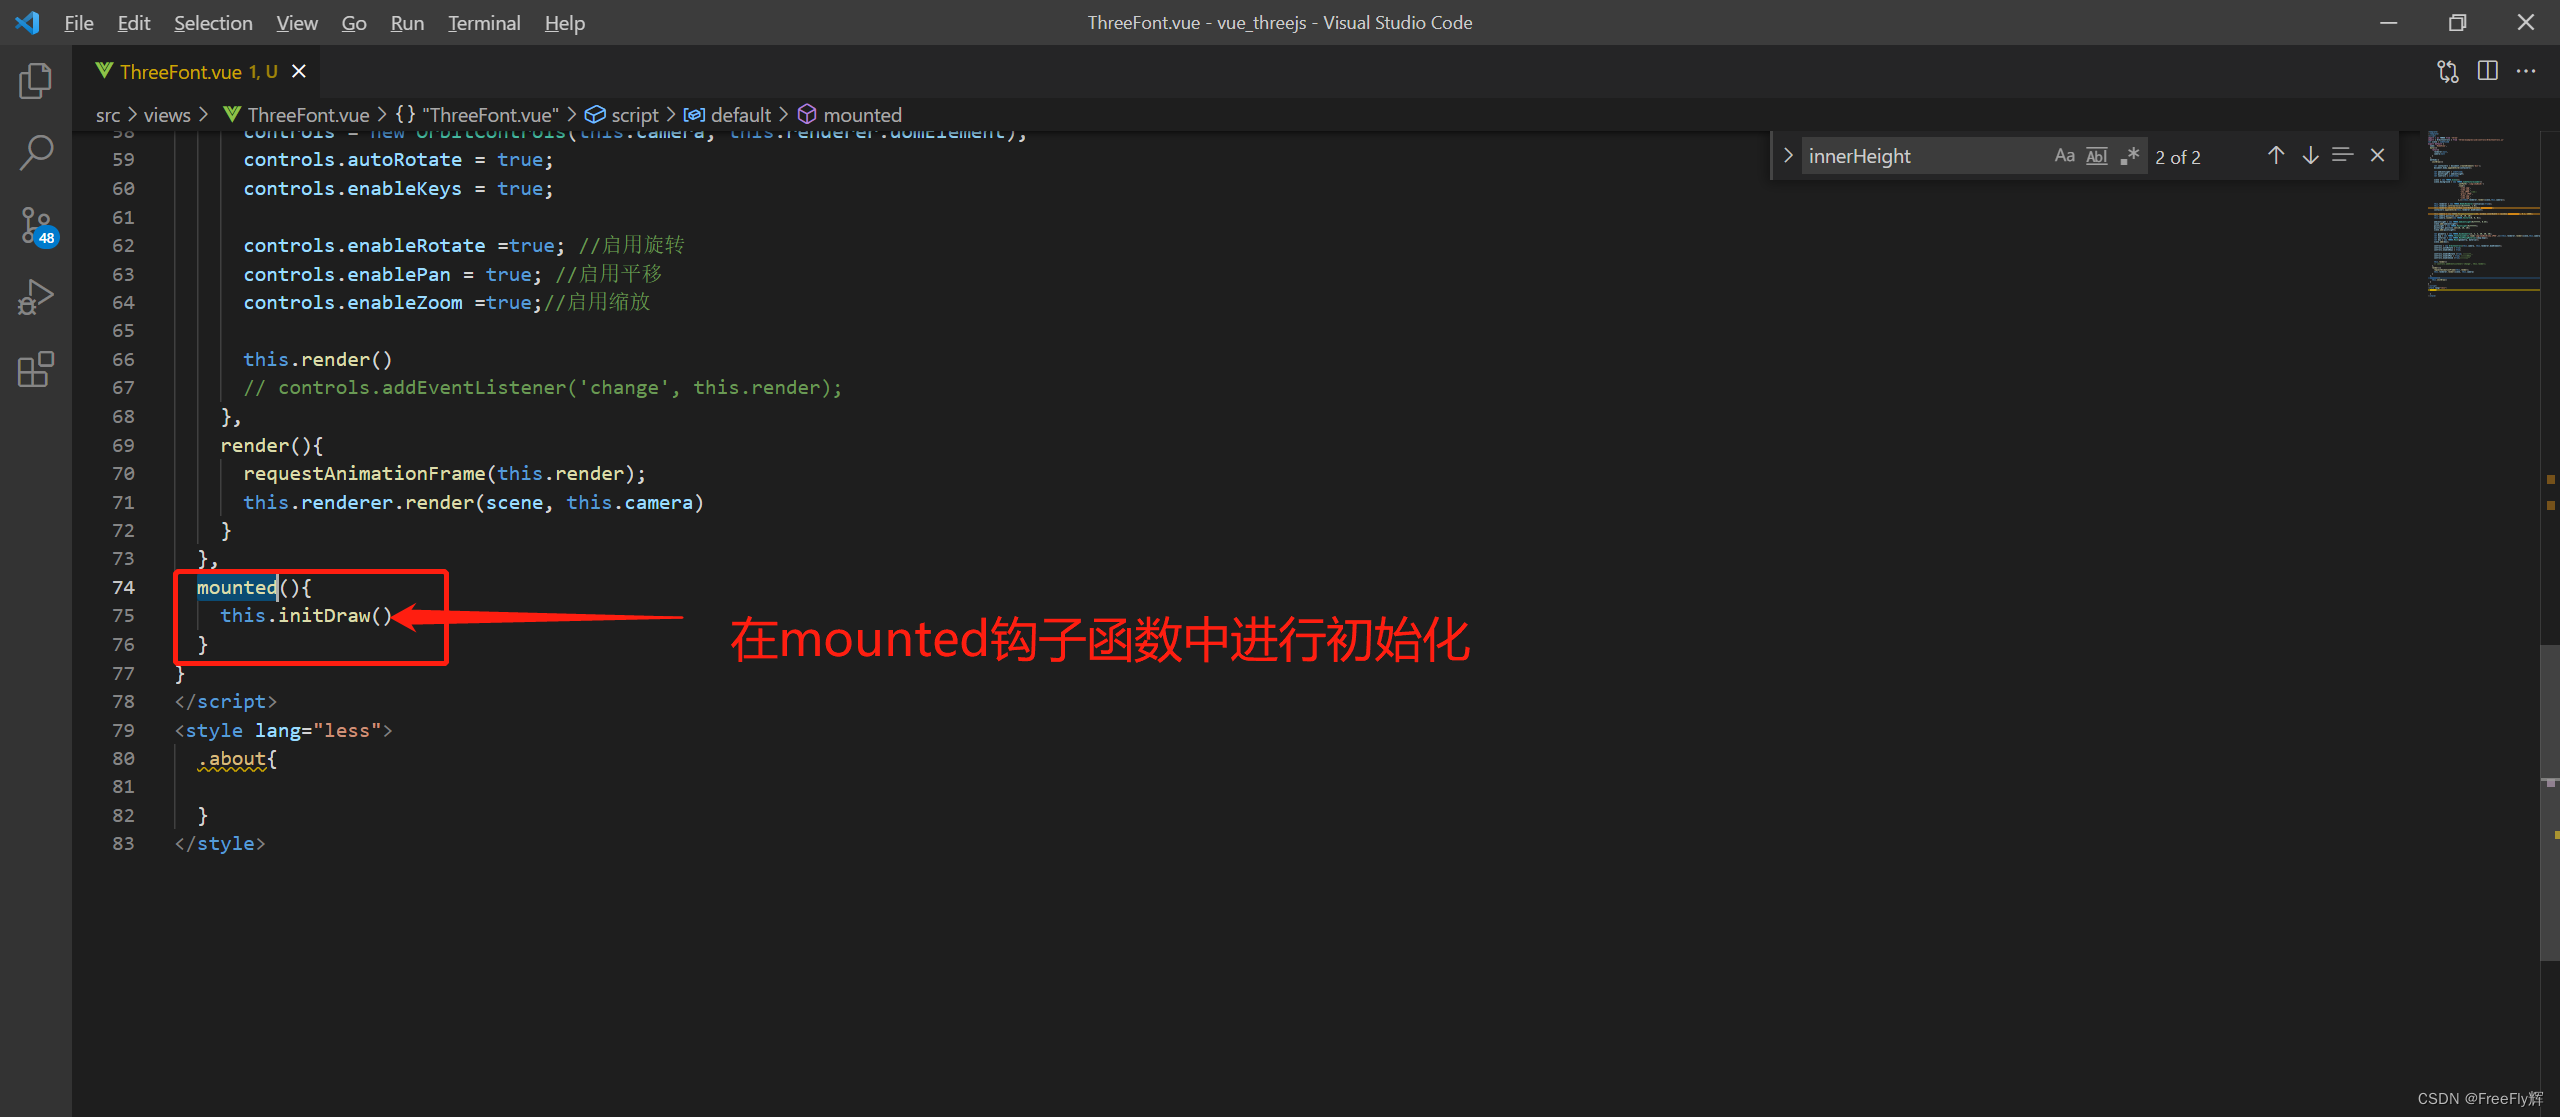Click src in the breadcrumb
Screen dimensions: 2560x1117
click(108, 115)
